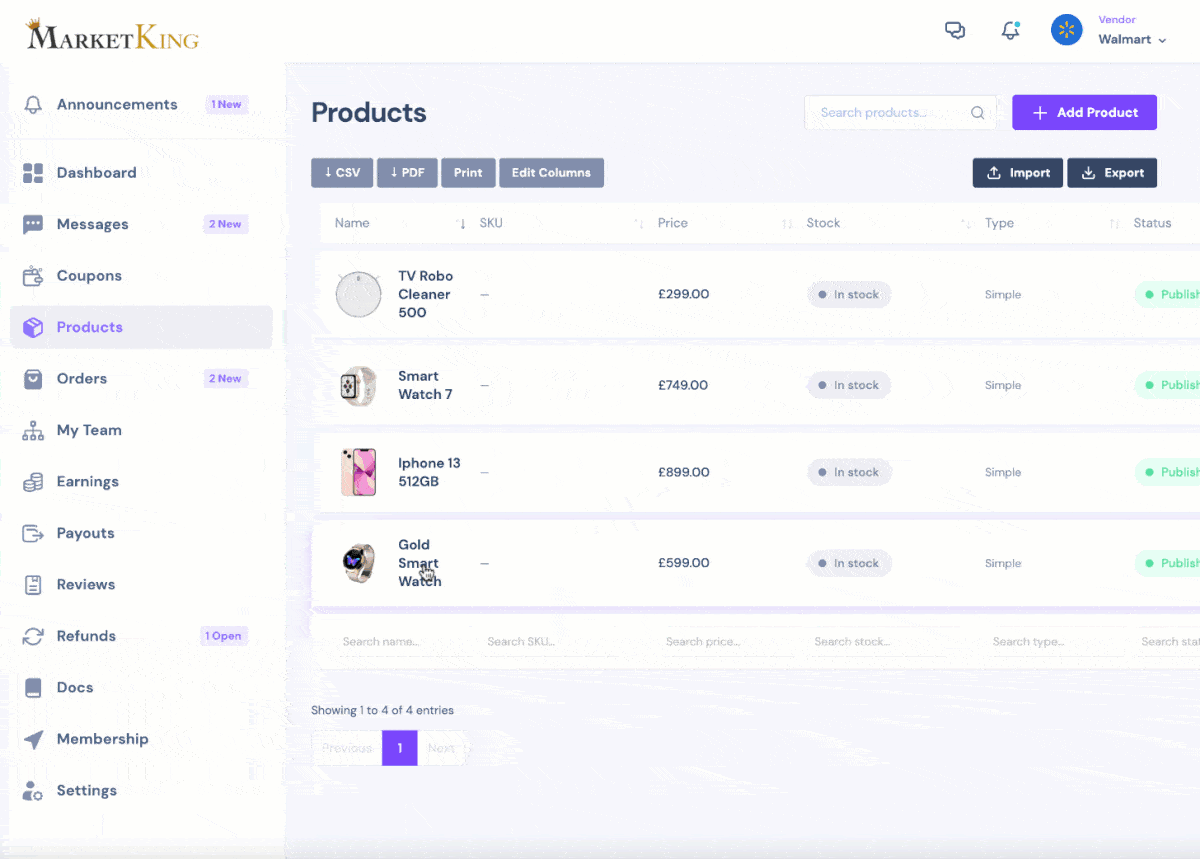
Task: Click the Print button
Action: [x=468, y=173]
